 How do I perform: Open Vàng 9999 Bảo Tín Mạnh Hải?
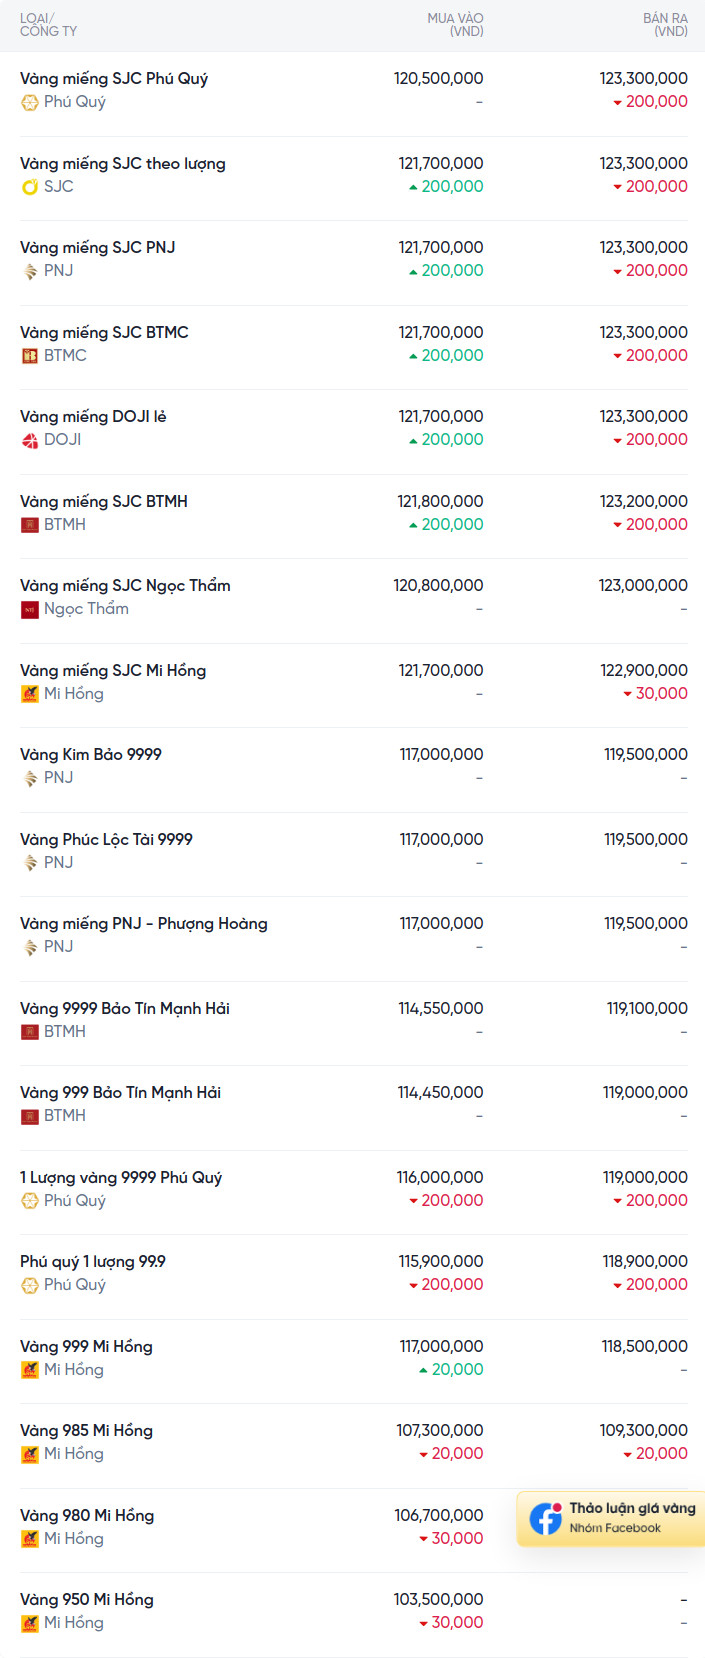352,1023
